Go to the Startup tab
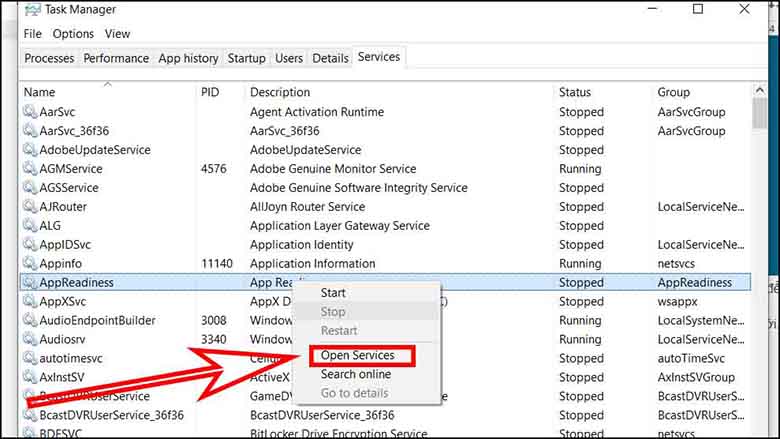 pyautogui.click(x=246, y=58)
